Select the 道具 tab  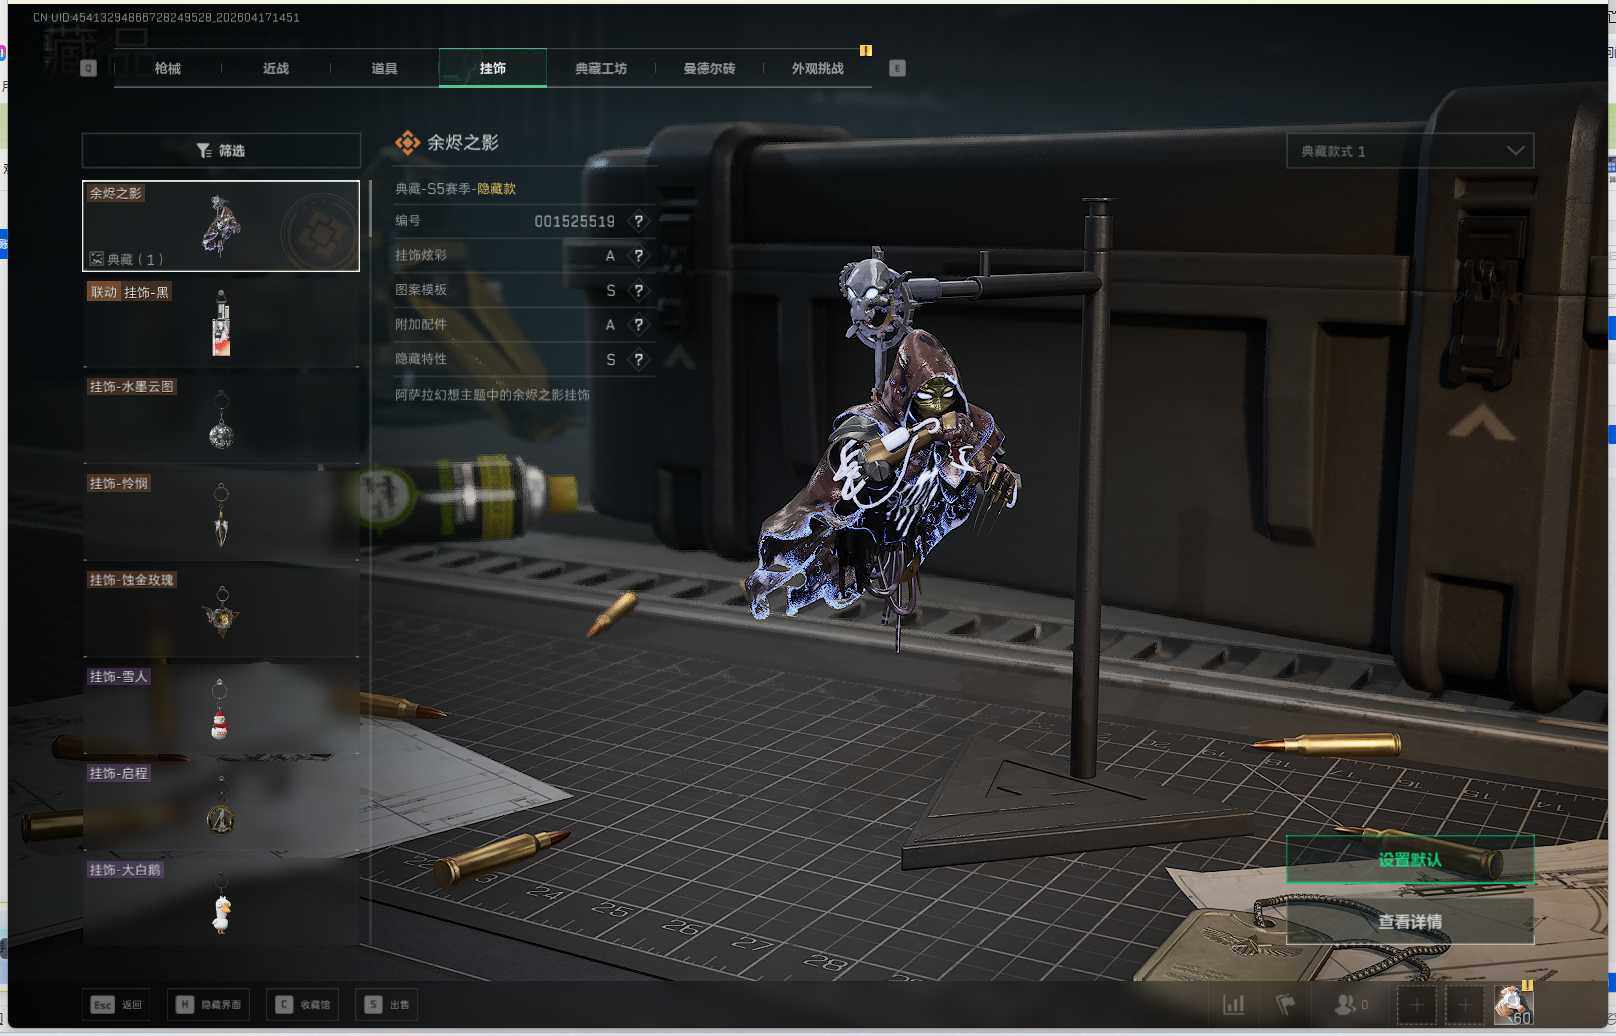[384, 68]
